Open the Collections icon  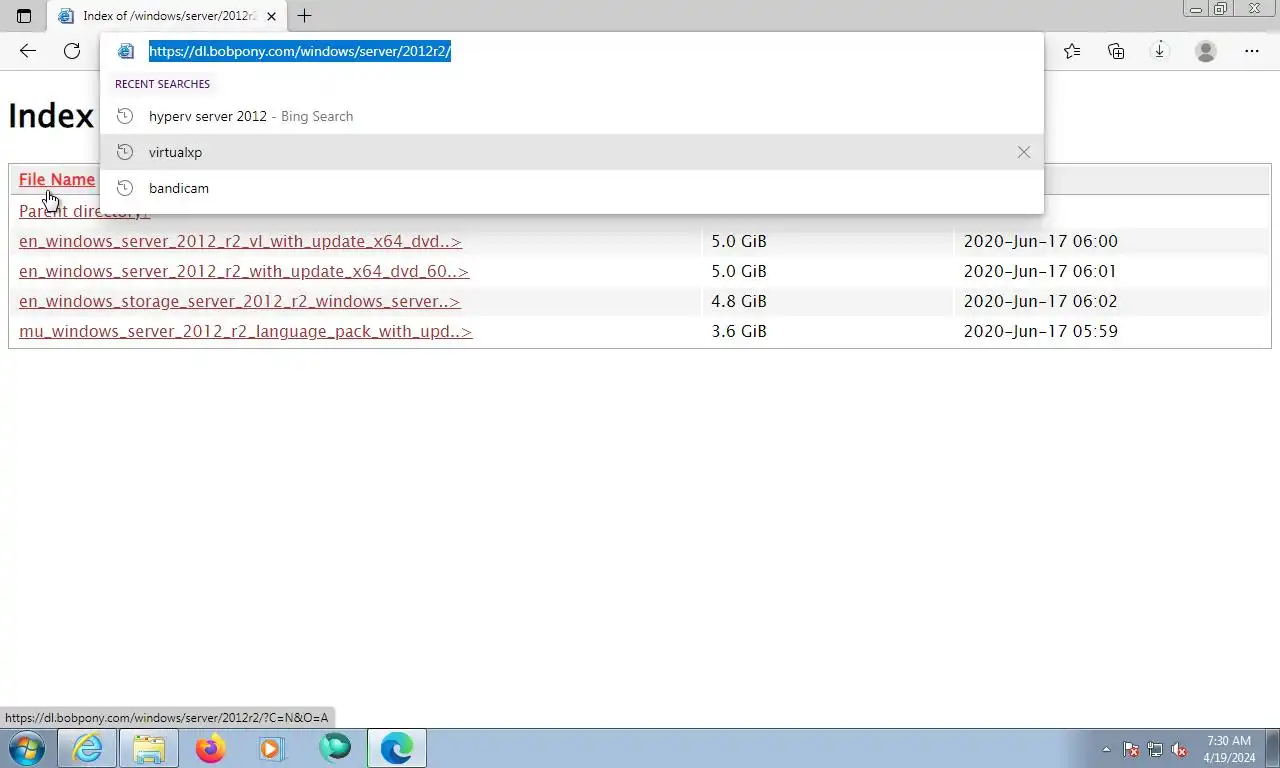click(x=1116, y=51)
